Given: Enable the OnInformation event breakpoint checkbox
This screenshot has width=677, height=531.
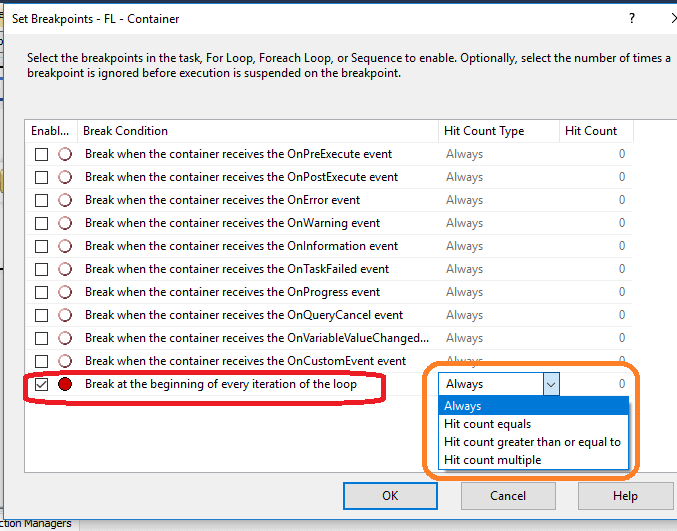Looking at the screenshot, I should coord(41,246).
